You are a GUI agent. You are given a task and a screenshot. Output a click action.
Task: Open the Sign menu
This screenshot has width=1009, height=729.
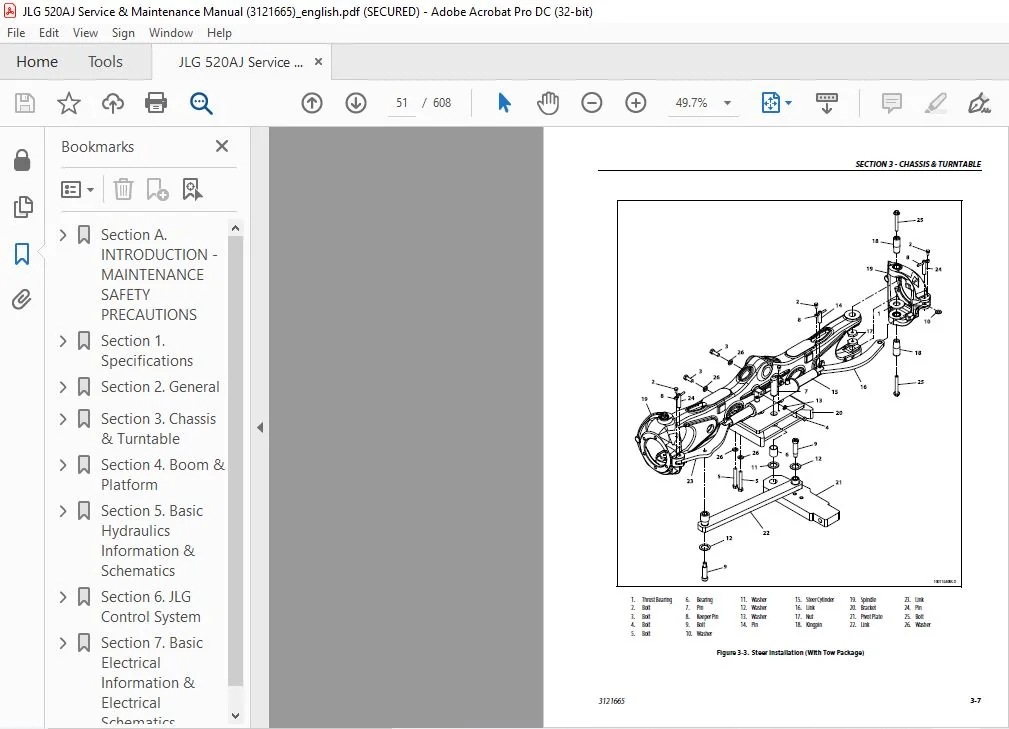123,33
